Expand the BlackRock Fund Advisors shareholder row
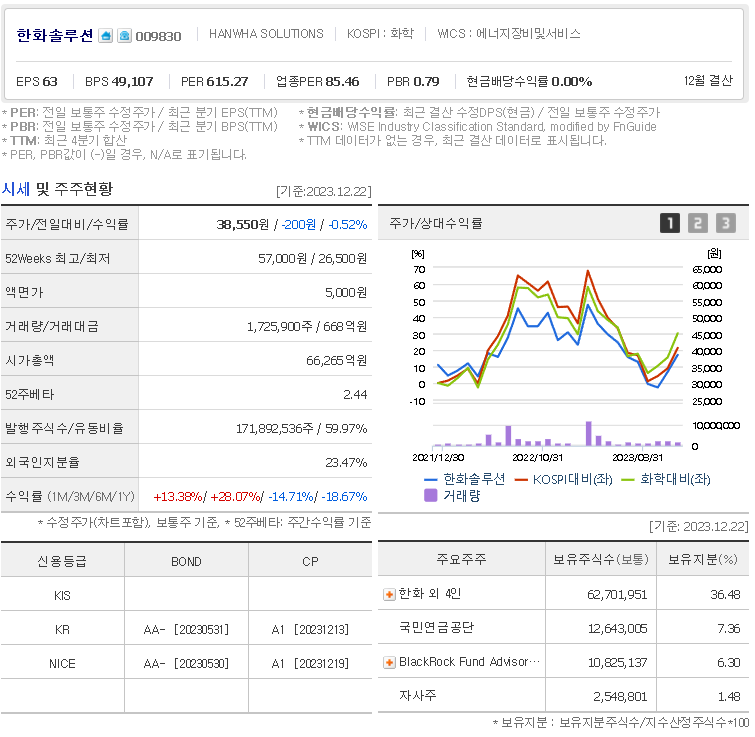755x737 pixels. pos(389,663)
